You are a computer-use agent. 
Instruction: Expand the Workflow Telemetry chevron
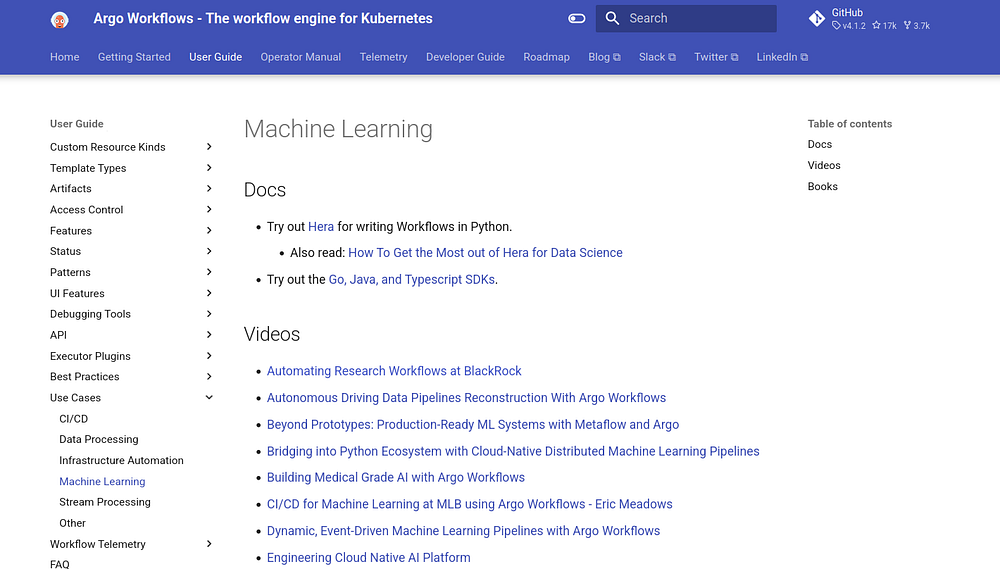(x=209, y=543)
